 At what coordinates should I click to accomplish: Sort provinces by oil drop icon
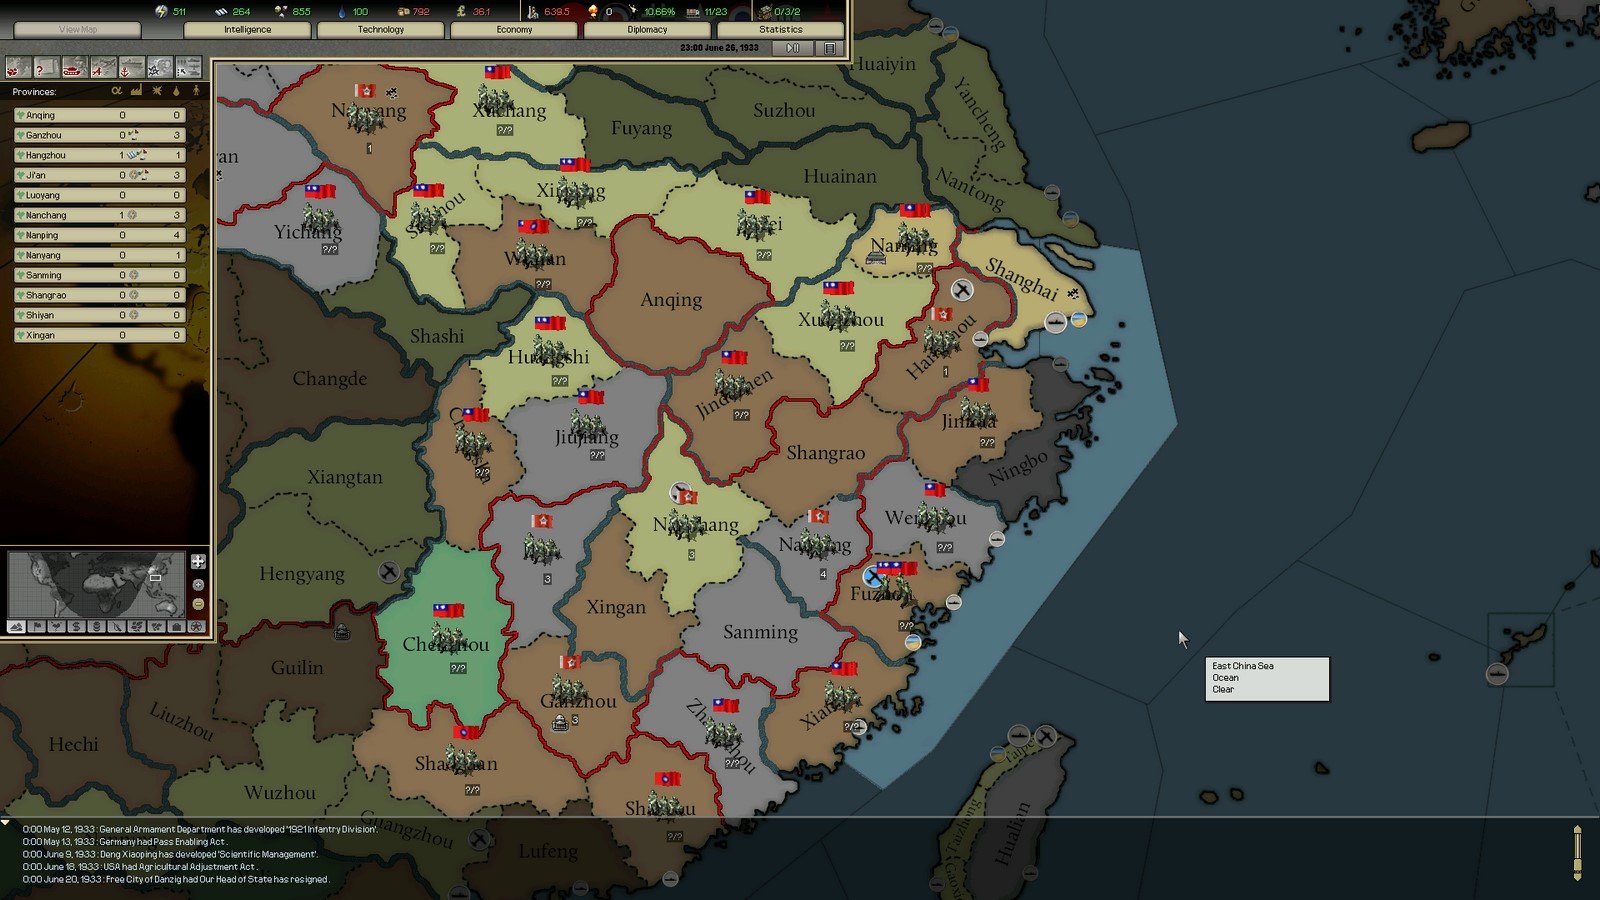[176, 91]
